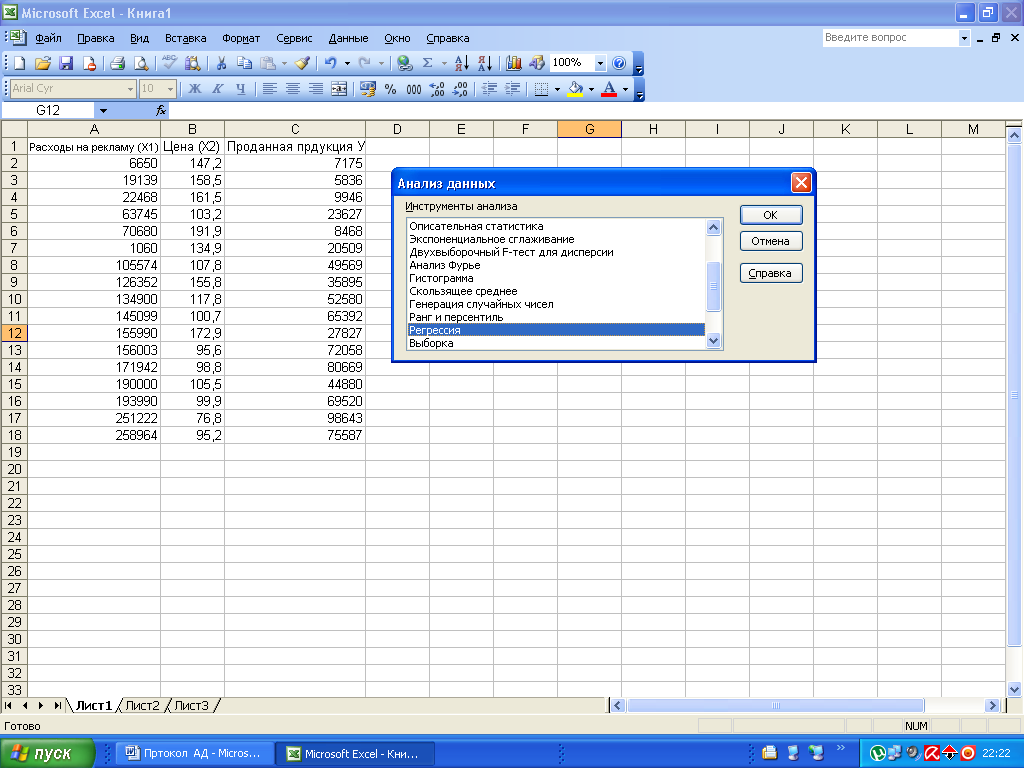Expand the Name Box G12 dropdown

coord(103,110)
